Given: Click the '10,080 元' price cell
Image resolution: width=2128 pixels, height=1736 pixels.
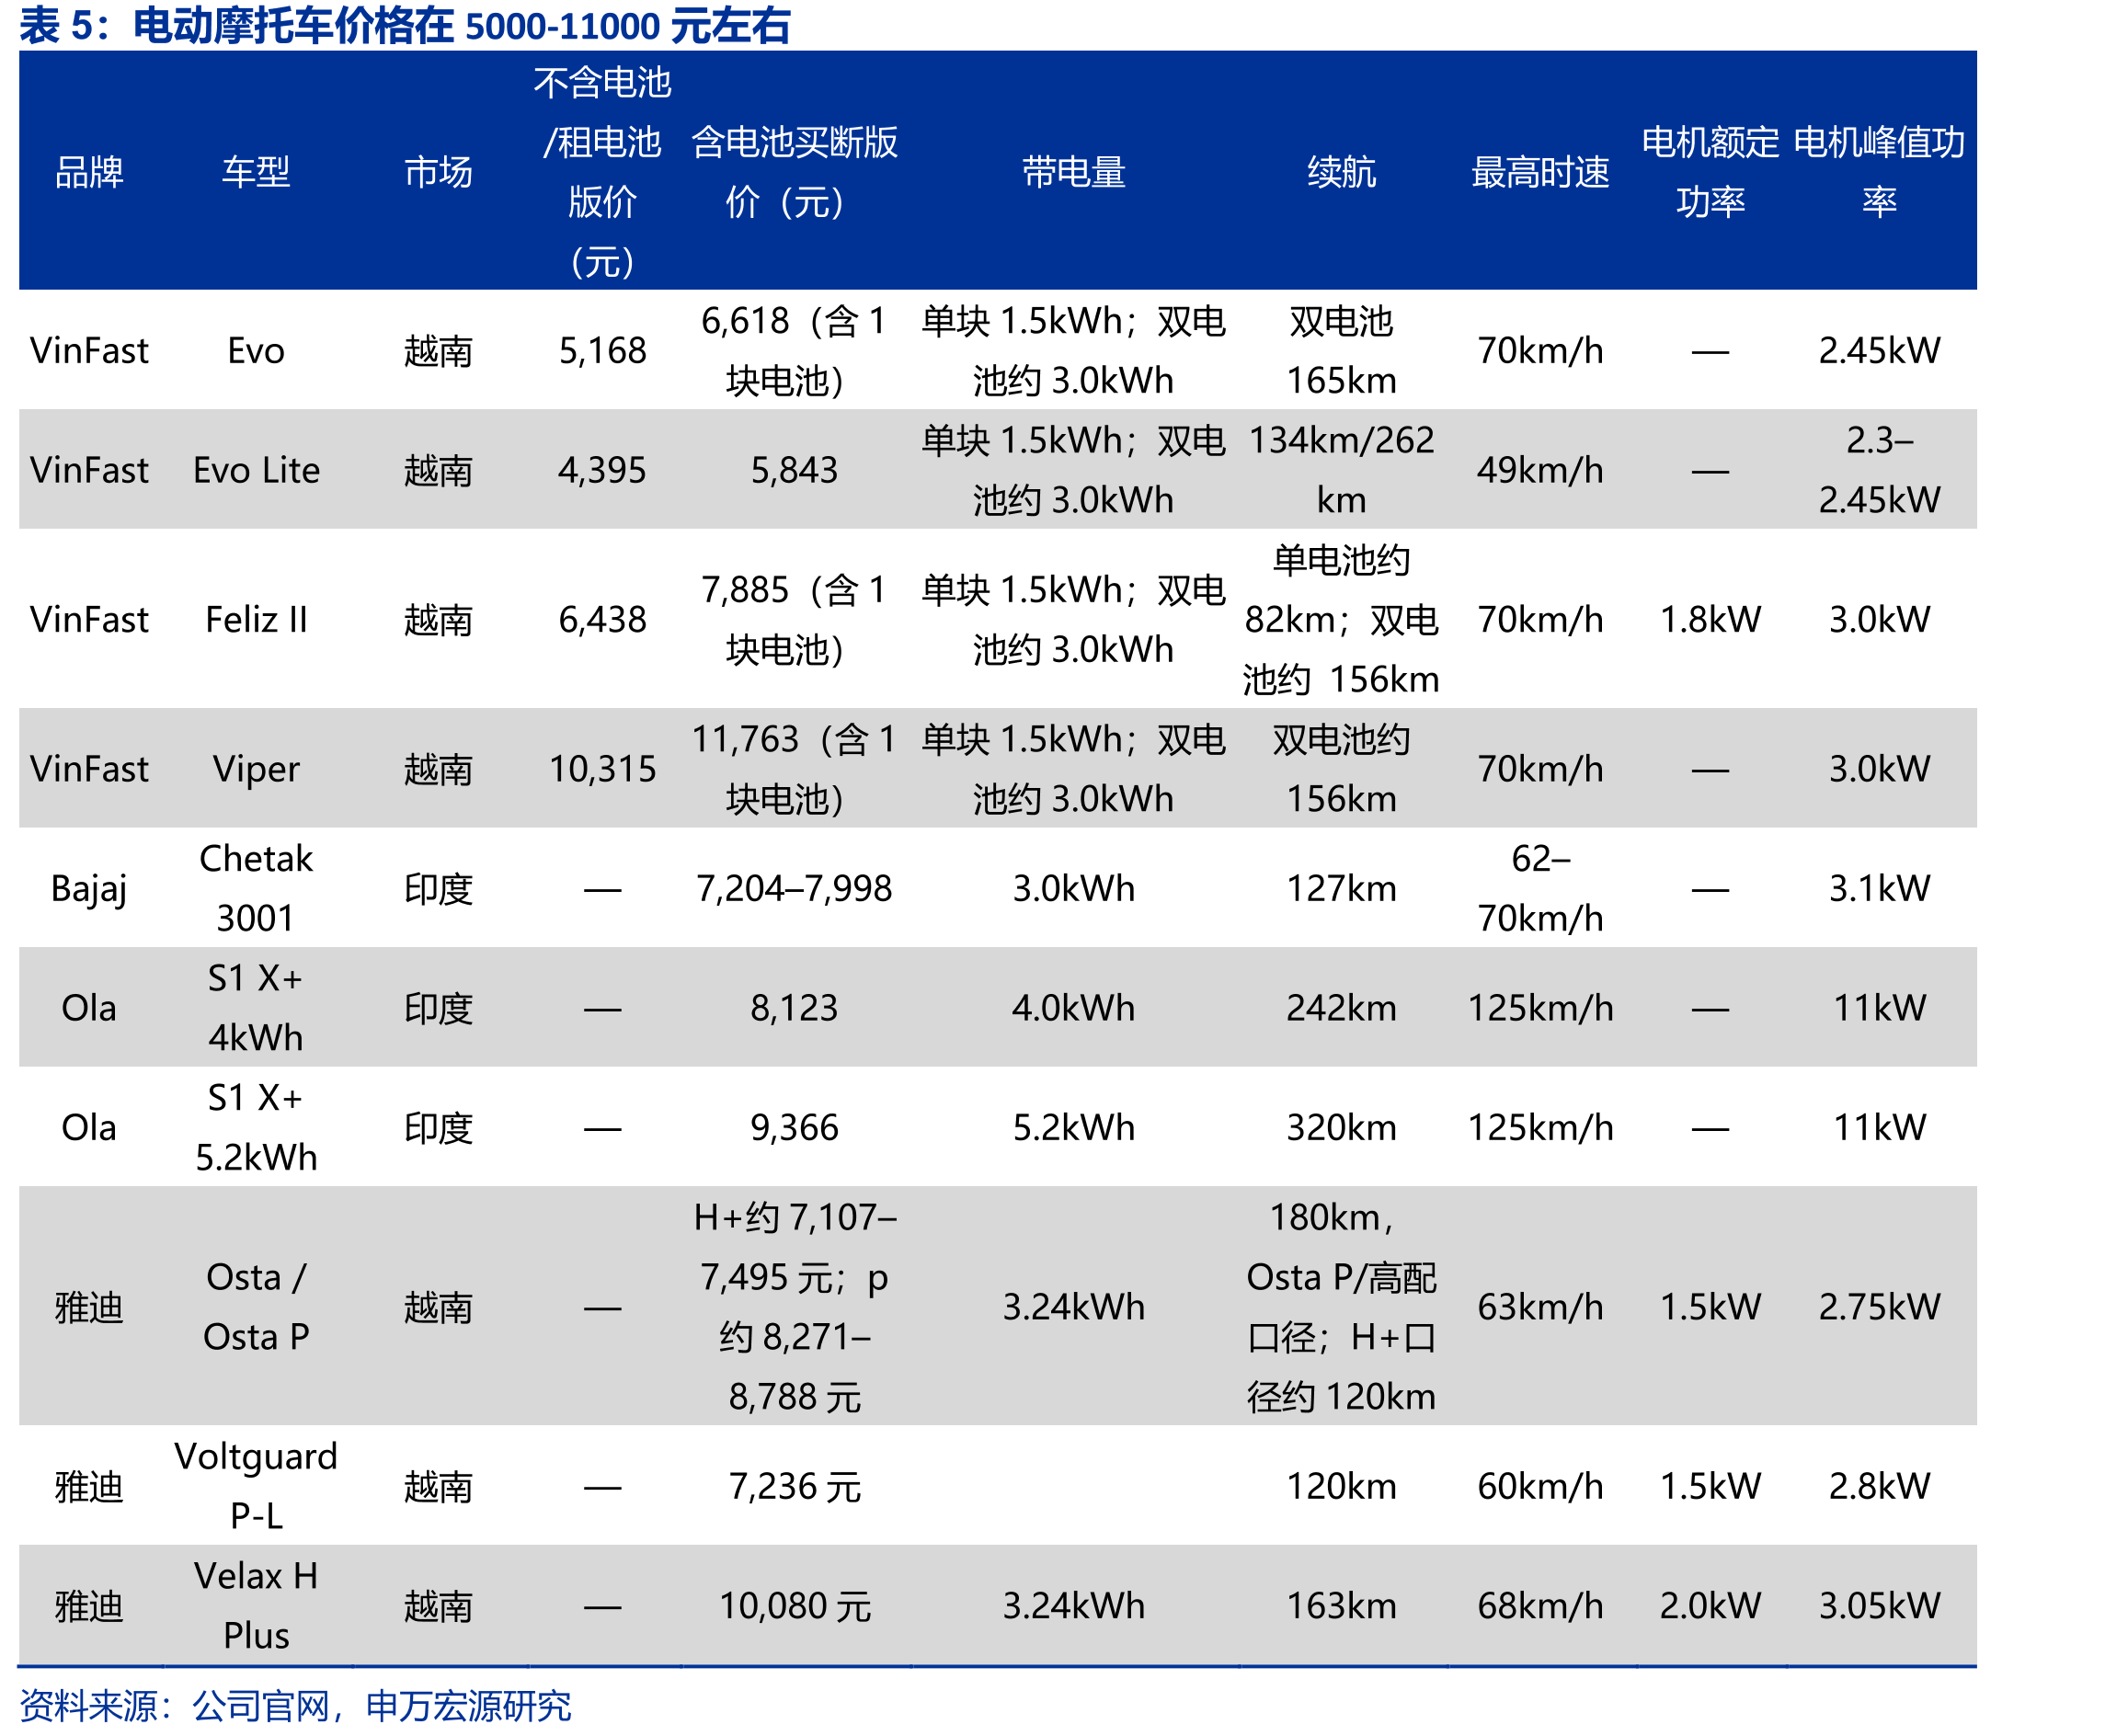Looking at the screenshot, I should (x=794, y=1606).
